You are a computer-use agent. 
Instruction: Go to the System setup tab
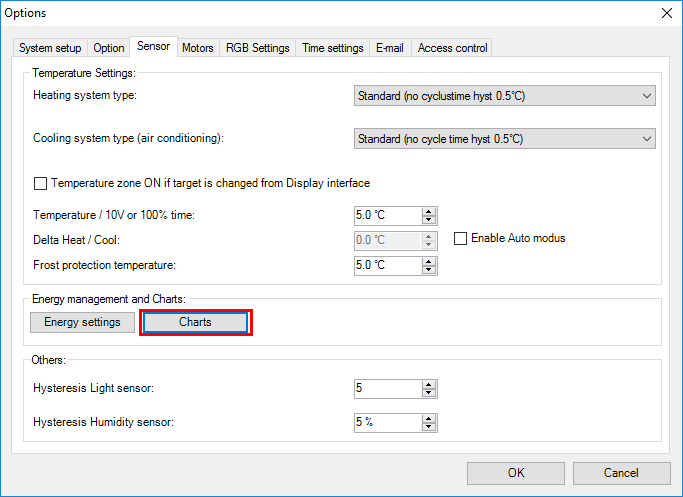pyautogui.click(x=51, y=48)
